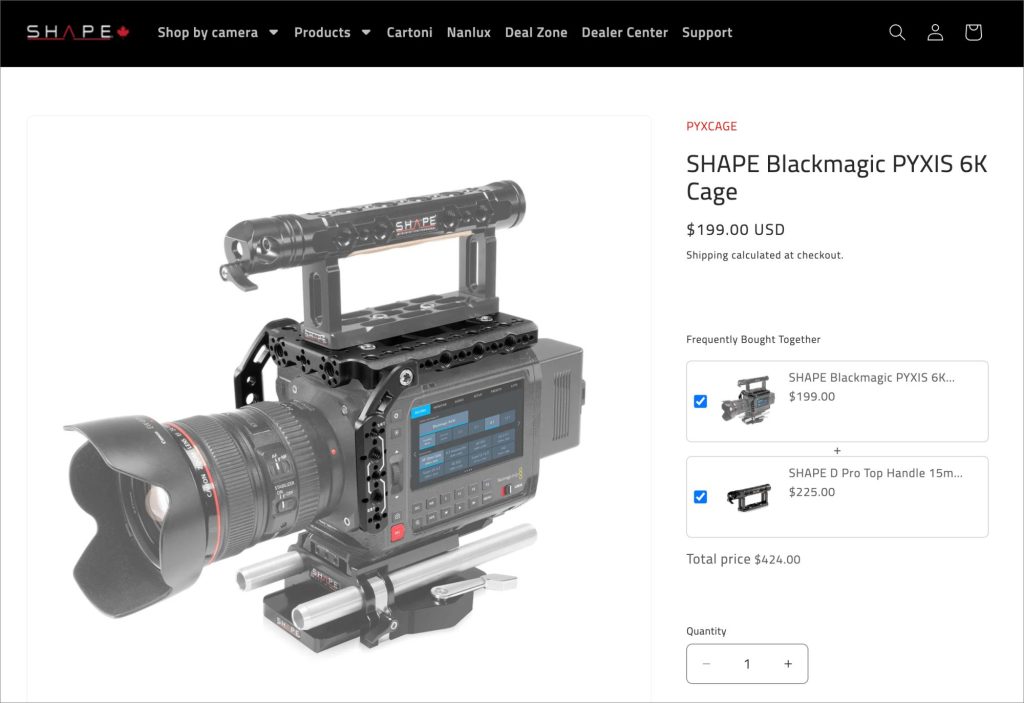Open SHAPE Blackmagic PYXIS 6K bundle thumbnail
This screenshot has height=703, width=1024.
coord(748,401)
